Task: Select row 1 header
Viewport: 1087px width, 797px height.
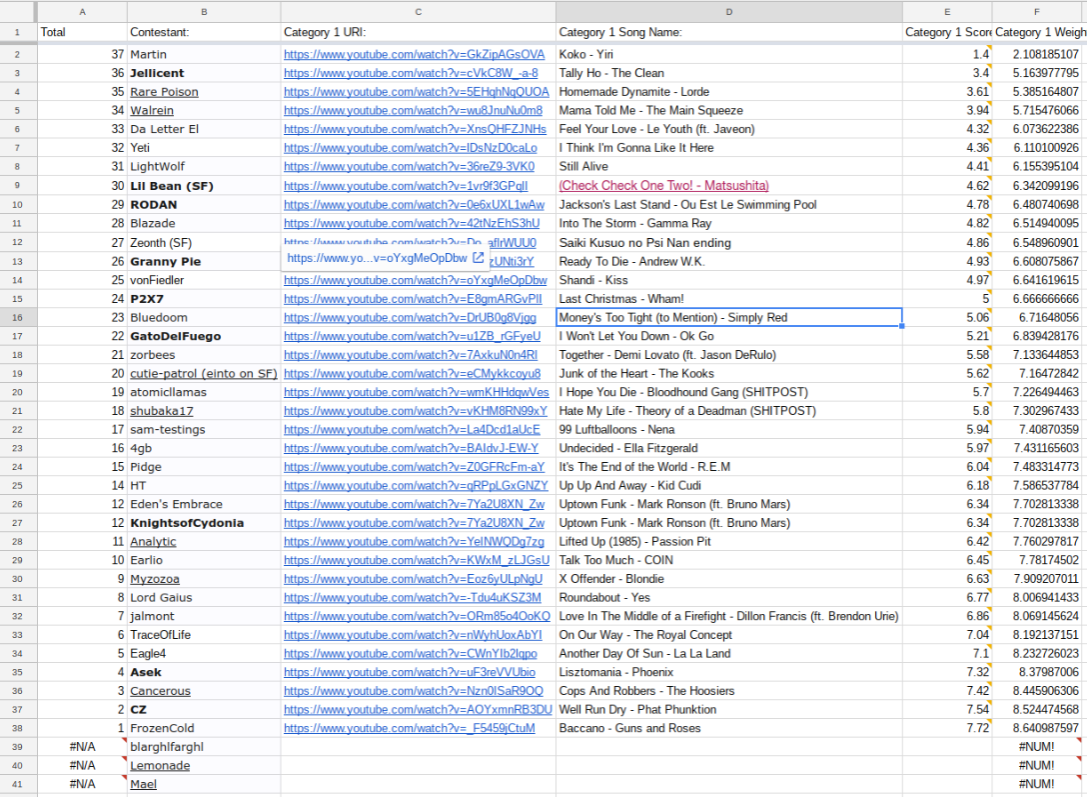Action: (17, 32)
